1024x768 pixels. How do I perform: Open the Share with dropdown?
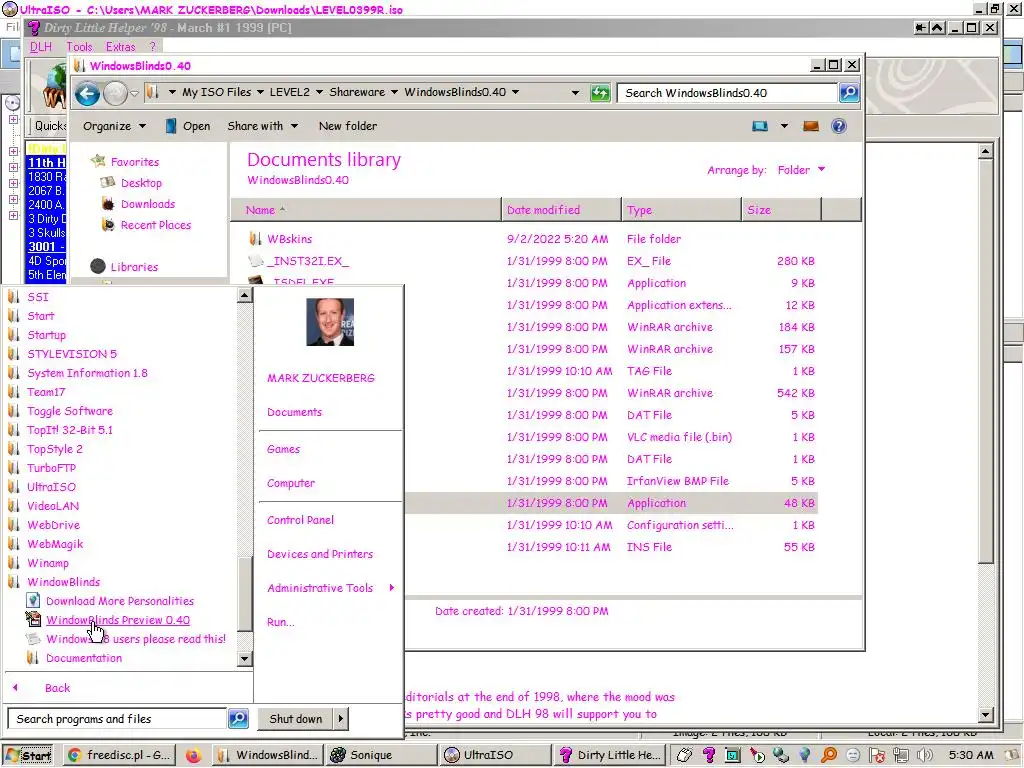click(x=263, y=126)
